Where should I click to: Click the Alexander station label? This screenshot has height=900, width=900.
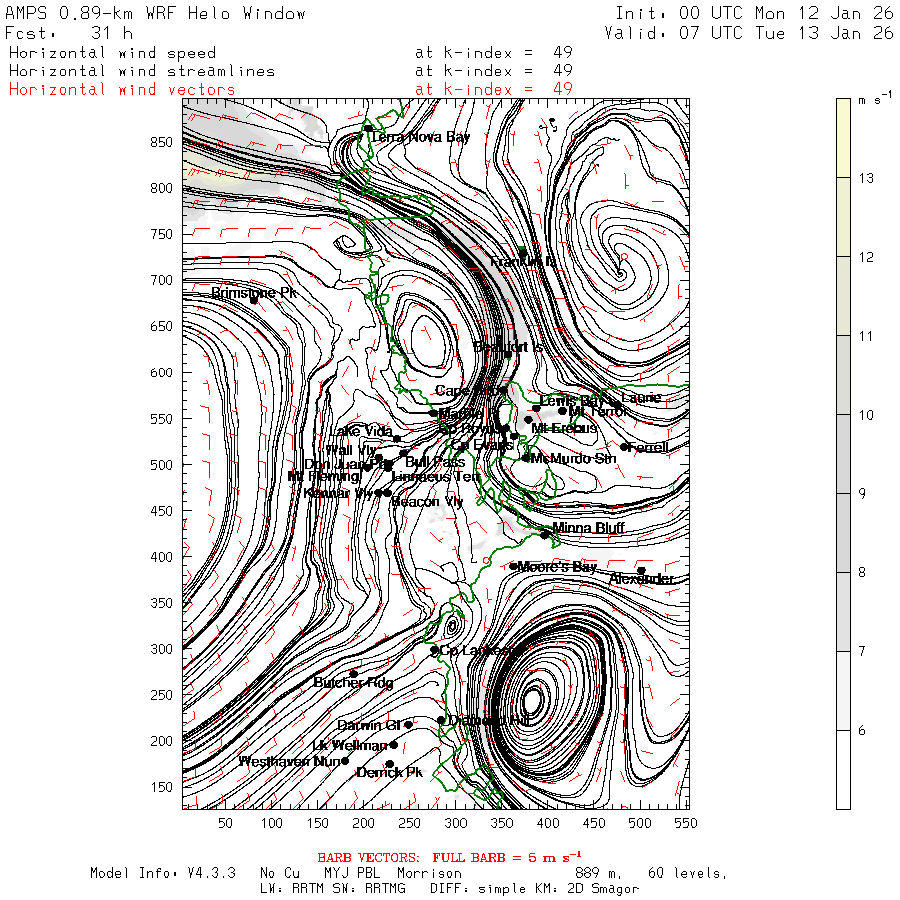(641, 579)
